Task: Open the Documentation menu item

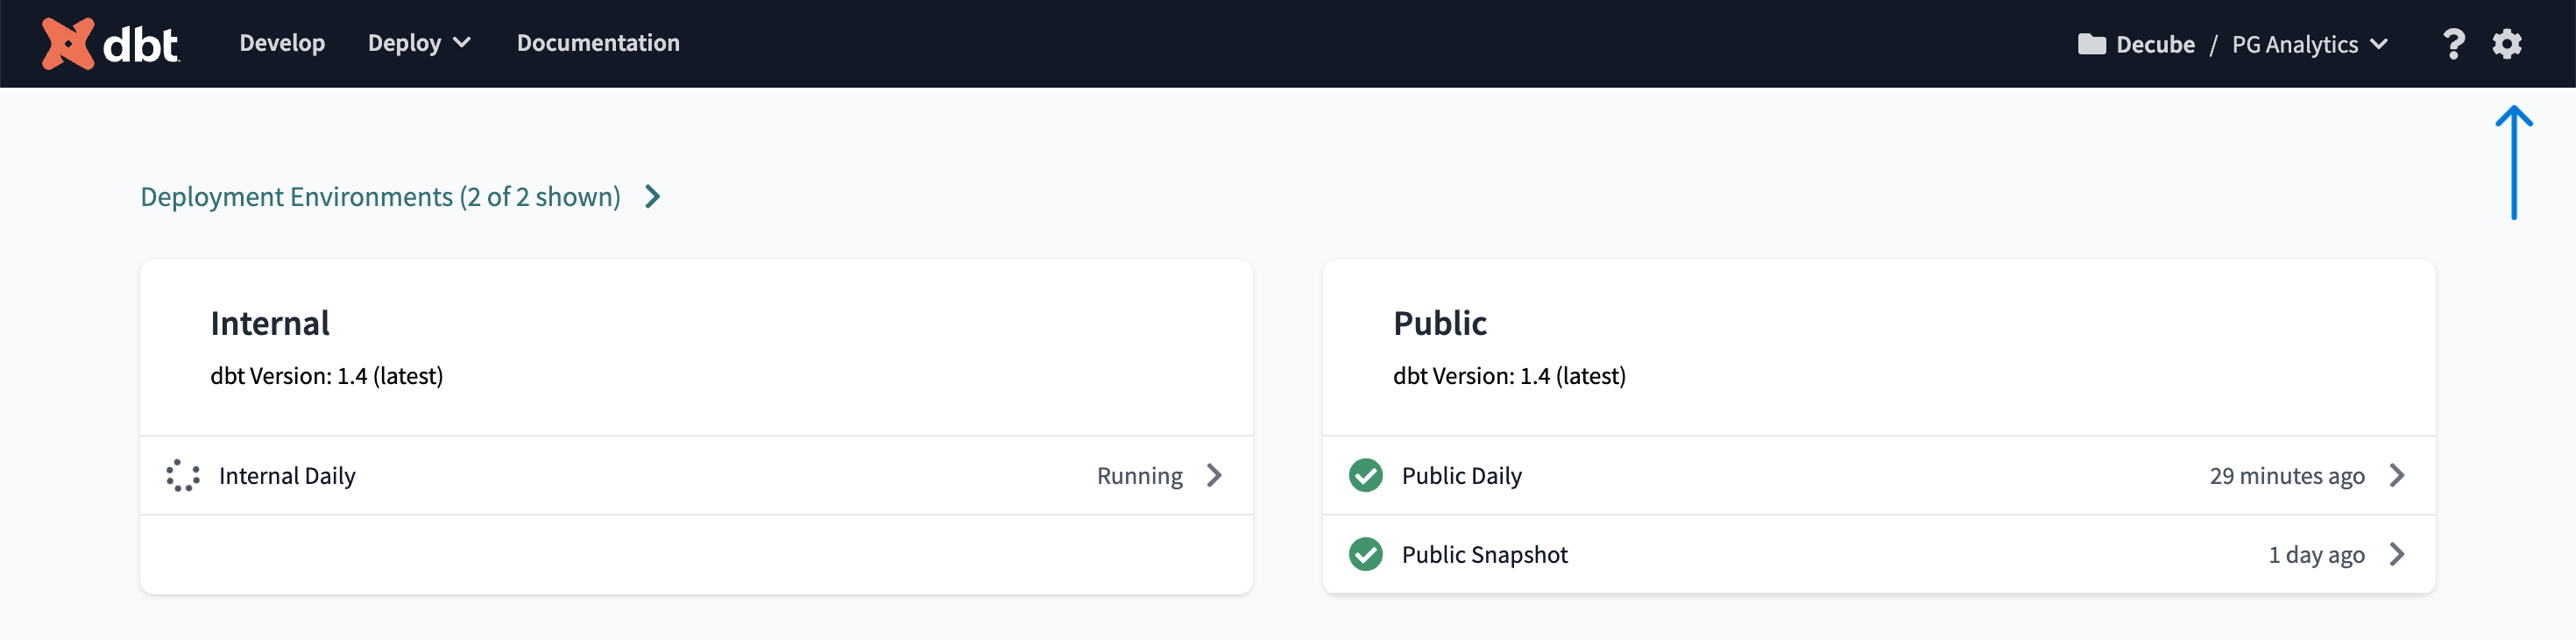Action: [598, 43]
